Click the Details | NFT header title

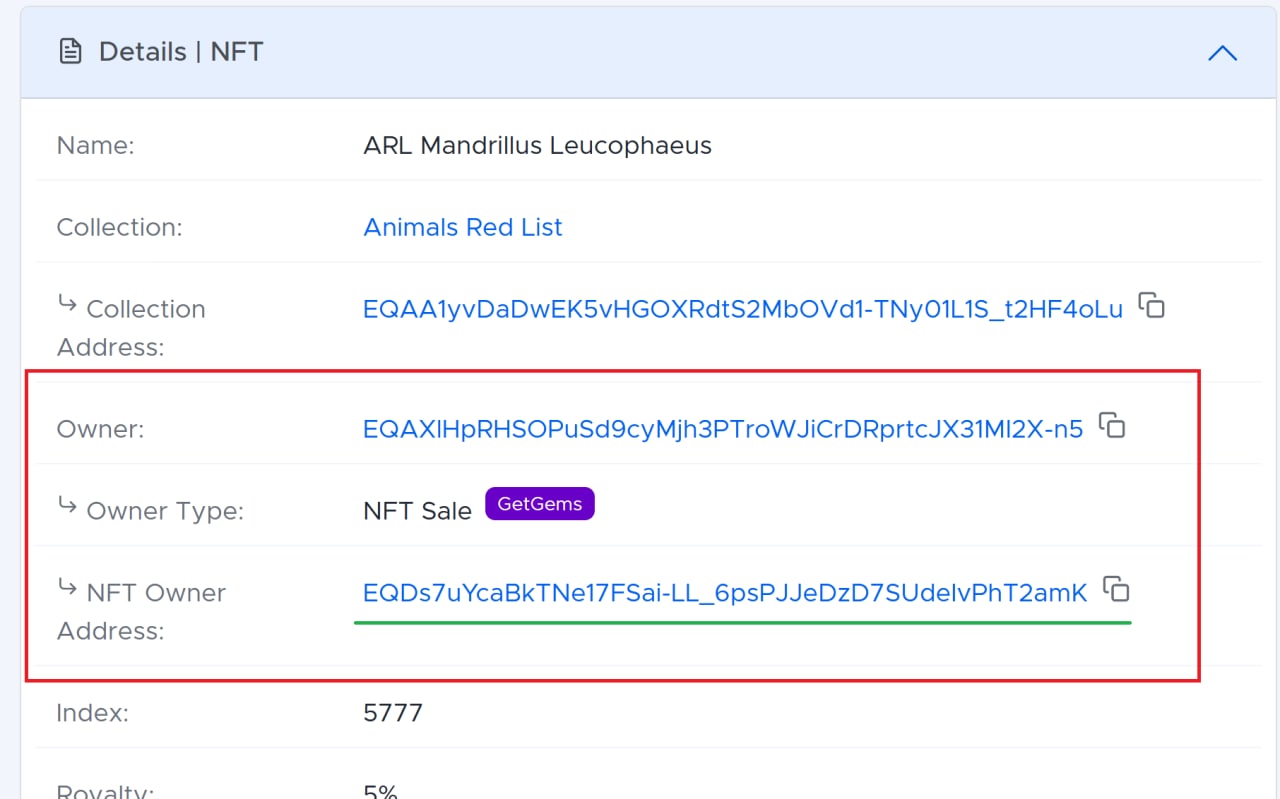(x=181, y=52)
